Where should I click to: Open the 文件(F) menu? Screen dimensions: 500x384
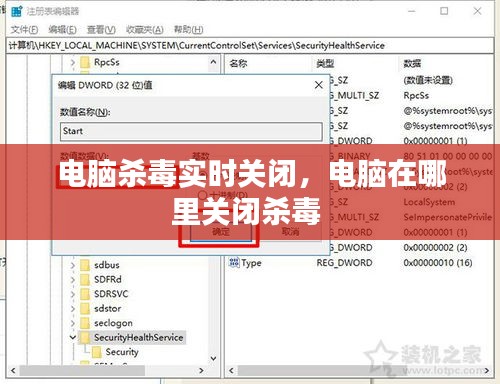click(x=24, y=30)
